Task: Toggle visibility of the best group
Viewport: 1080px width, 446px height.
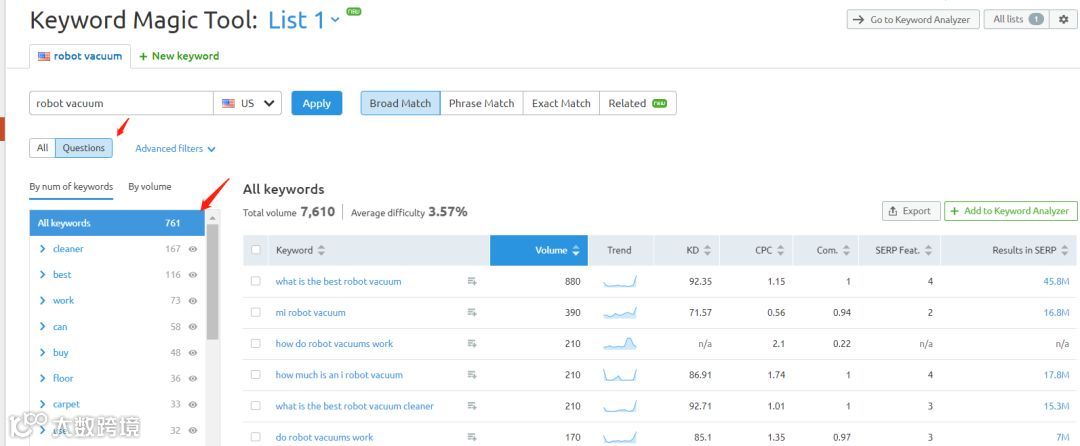Action: 193,275
